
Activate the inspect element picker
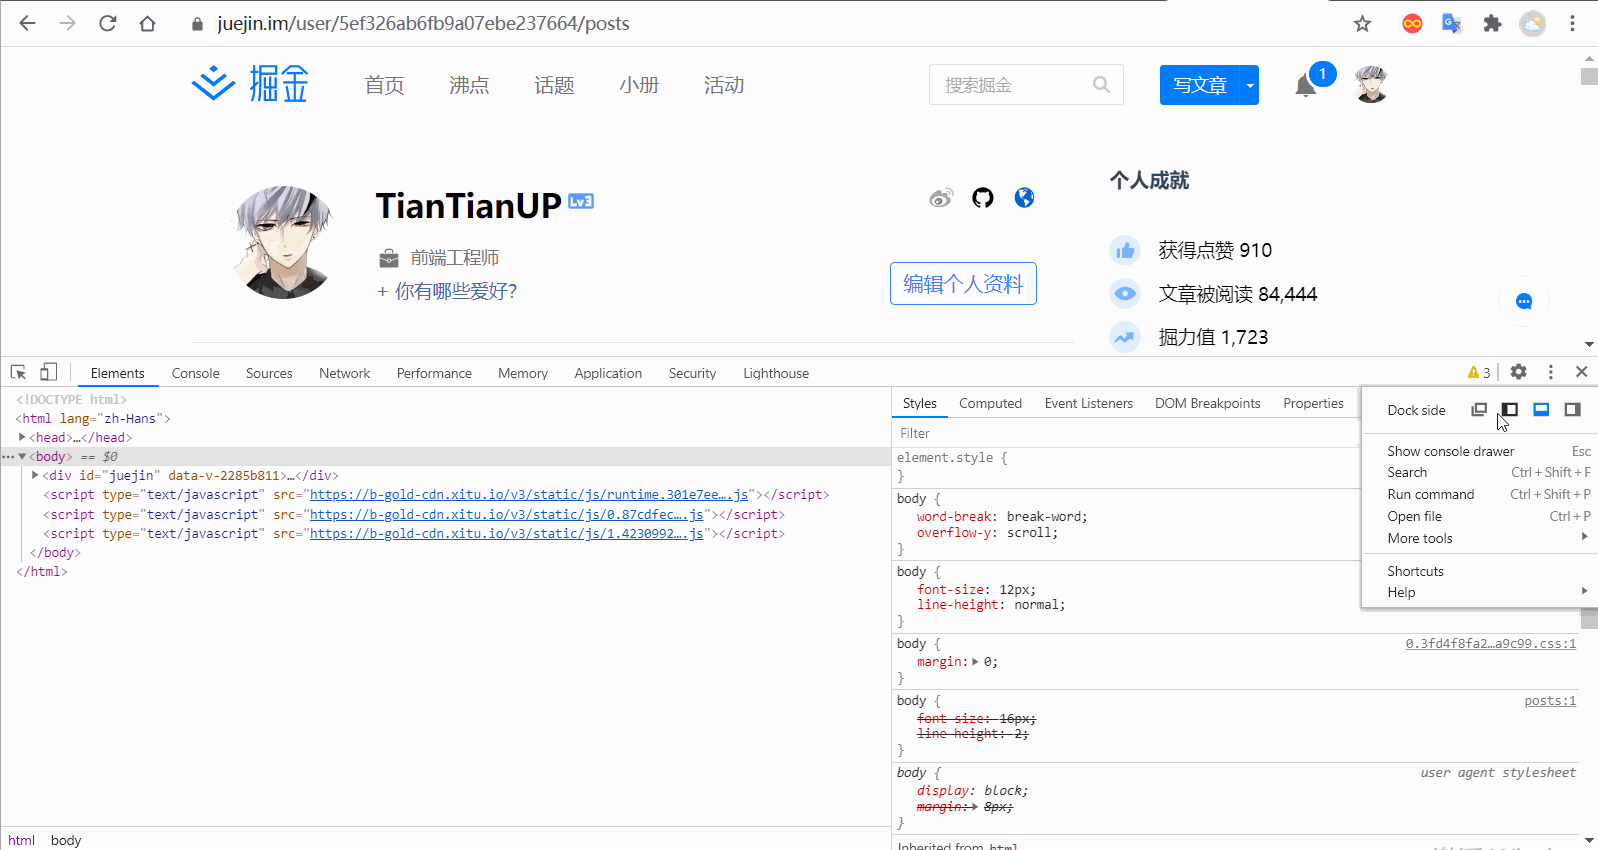point(18,372)
